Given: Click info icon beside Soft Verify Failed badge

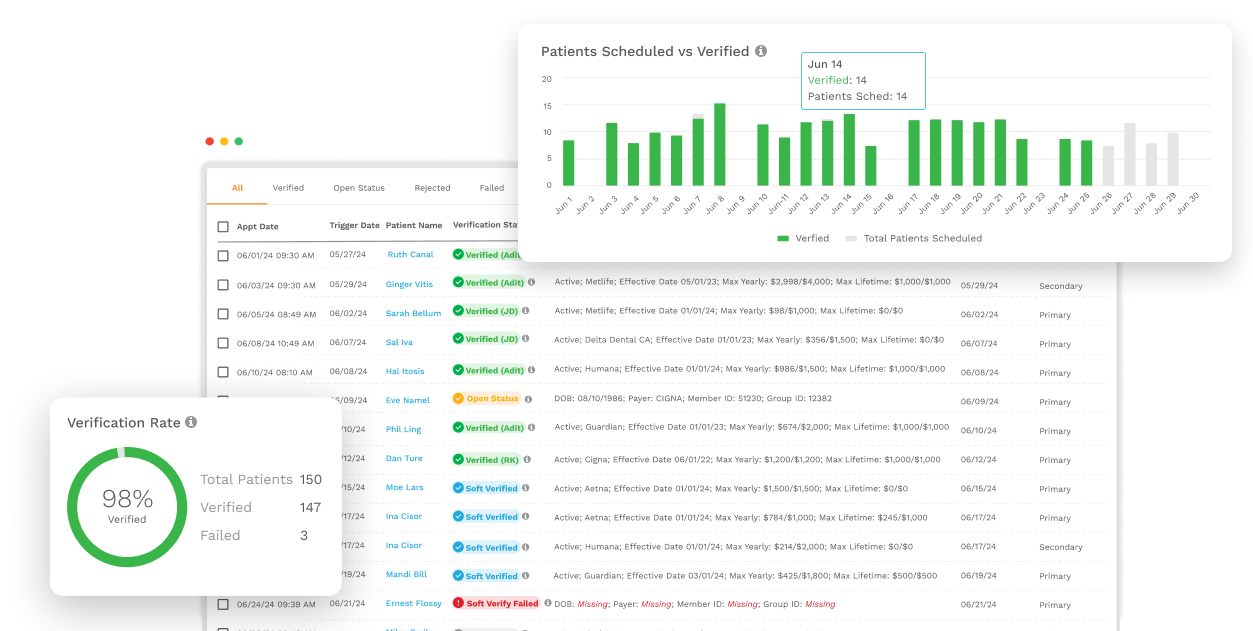Looking at the screenshot, I should (547, 603).
